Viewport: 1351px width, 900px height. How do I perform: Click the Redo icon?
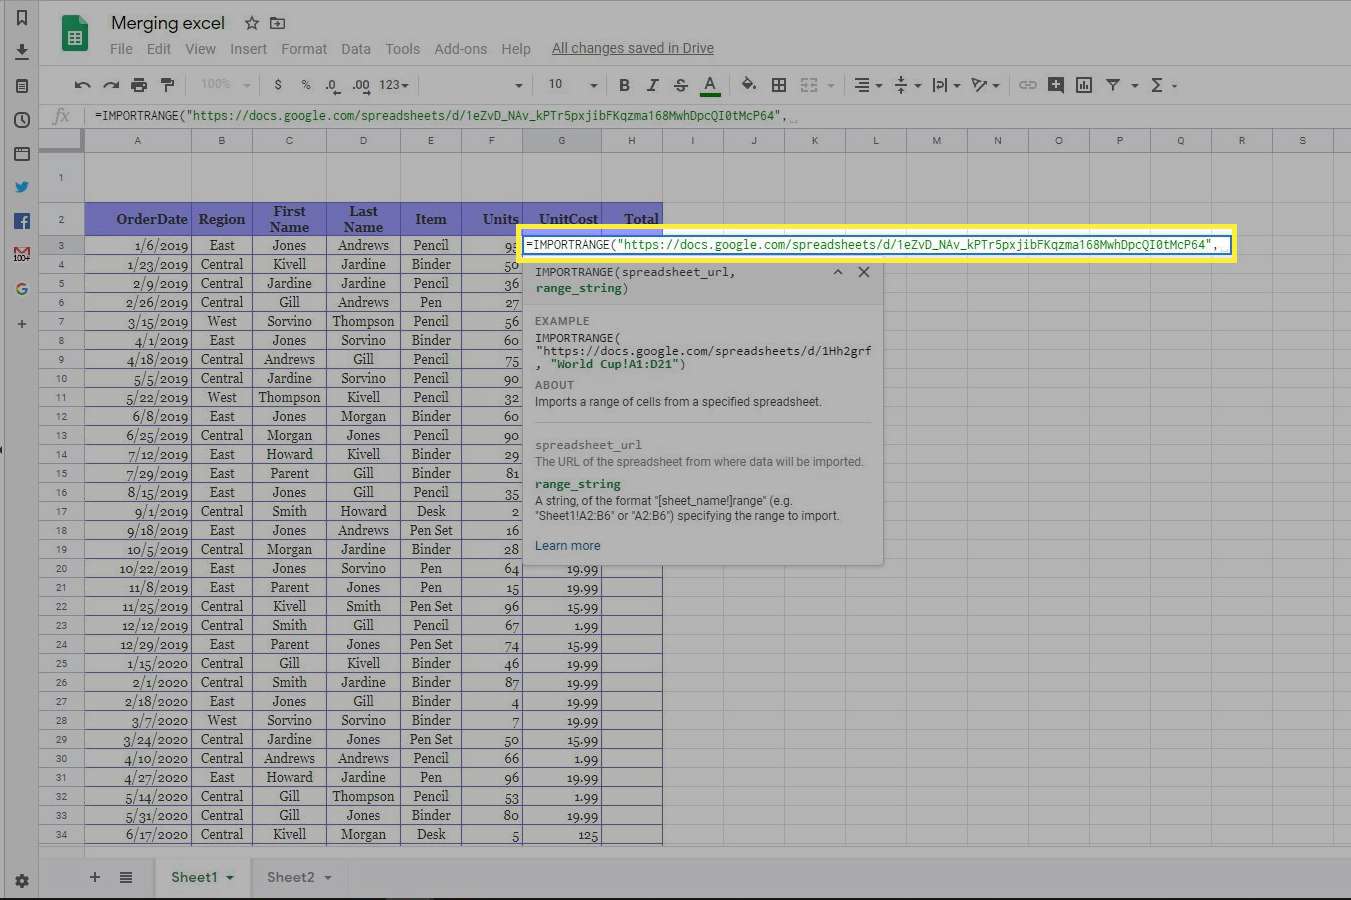point(111,86)
